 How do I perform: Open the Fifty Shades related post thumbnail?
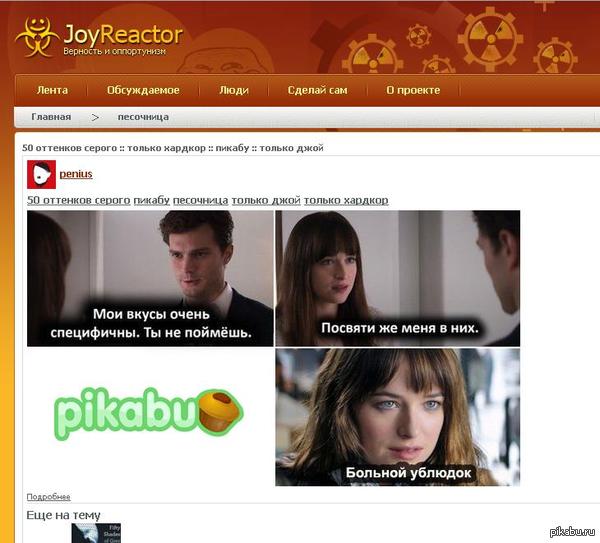pos(96,533)
